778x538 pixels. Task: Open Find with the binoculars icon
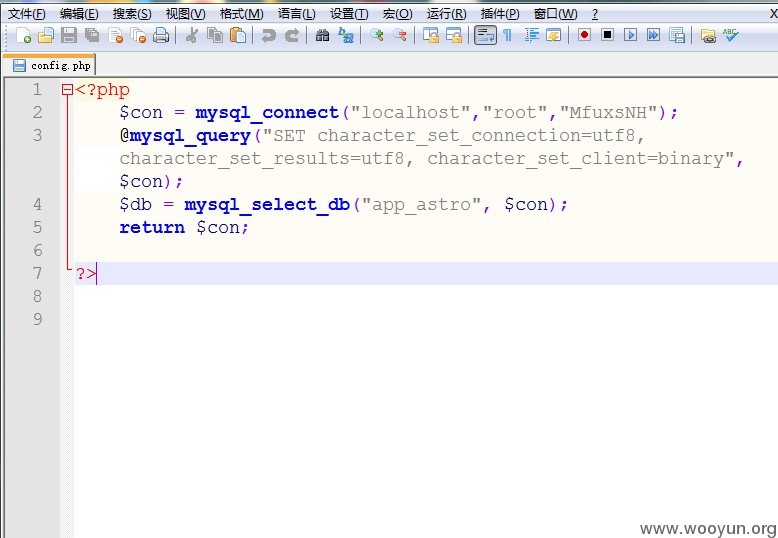tap(323, 35)
